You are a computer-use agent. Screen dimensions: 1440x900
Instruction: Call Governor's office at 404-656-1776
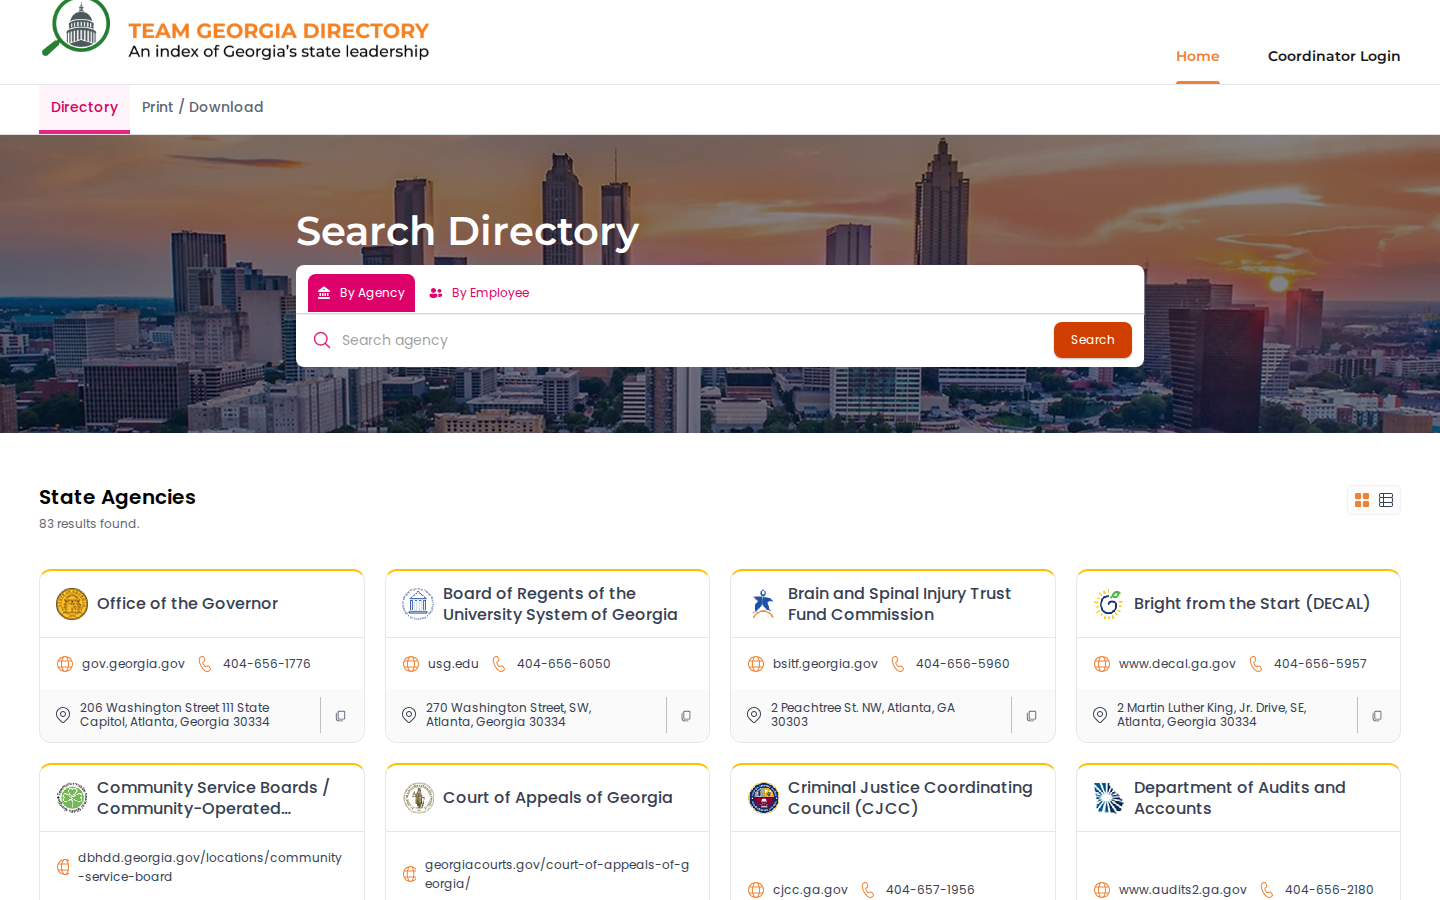pos(266,664)
